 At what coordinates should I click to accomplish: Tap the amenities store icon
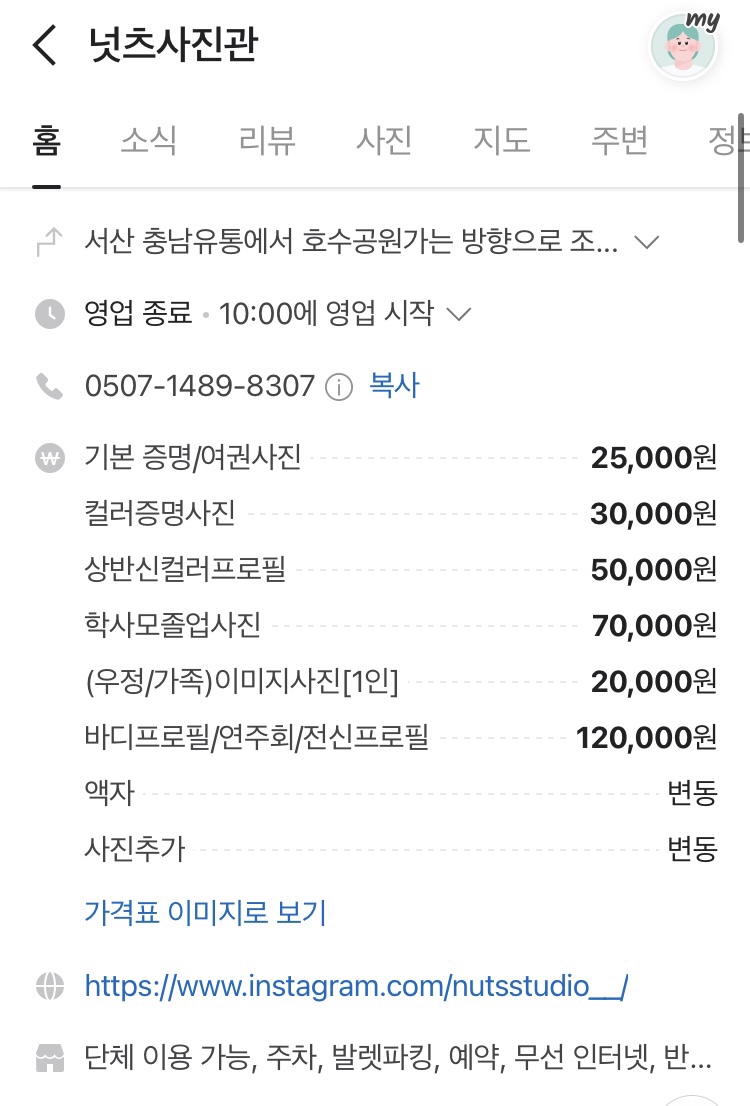[x=49, y=1056]
